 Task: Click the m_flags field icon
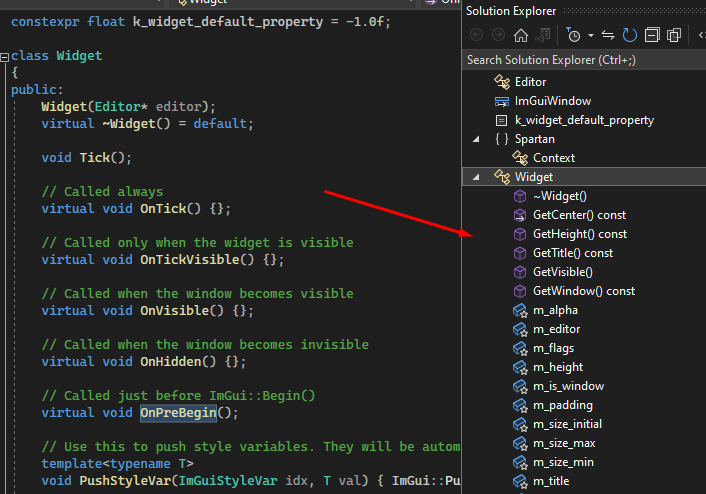pos(520,348)
